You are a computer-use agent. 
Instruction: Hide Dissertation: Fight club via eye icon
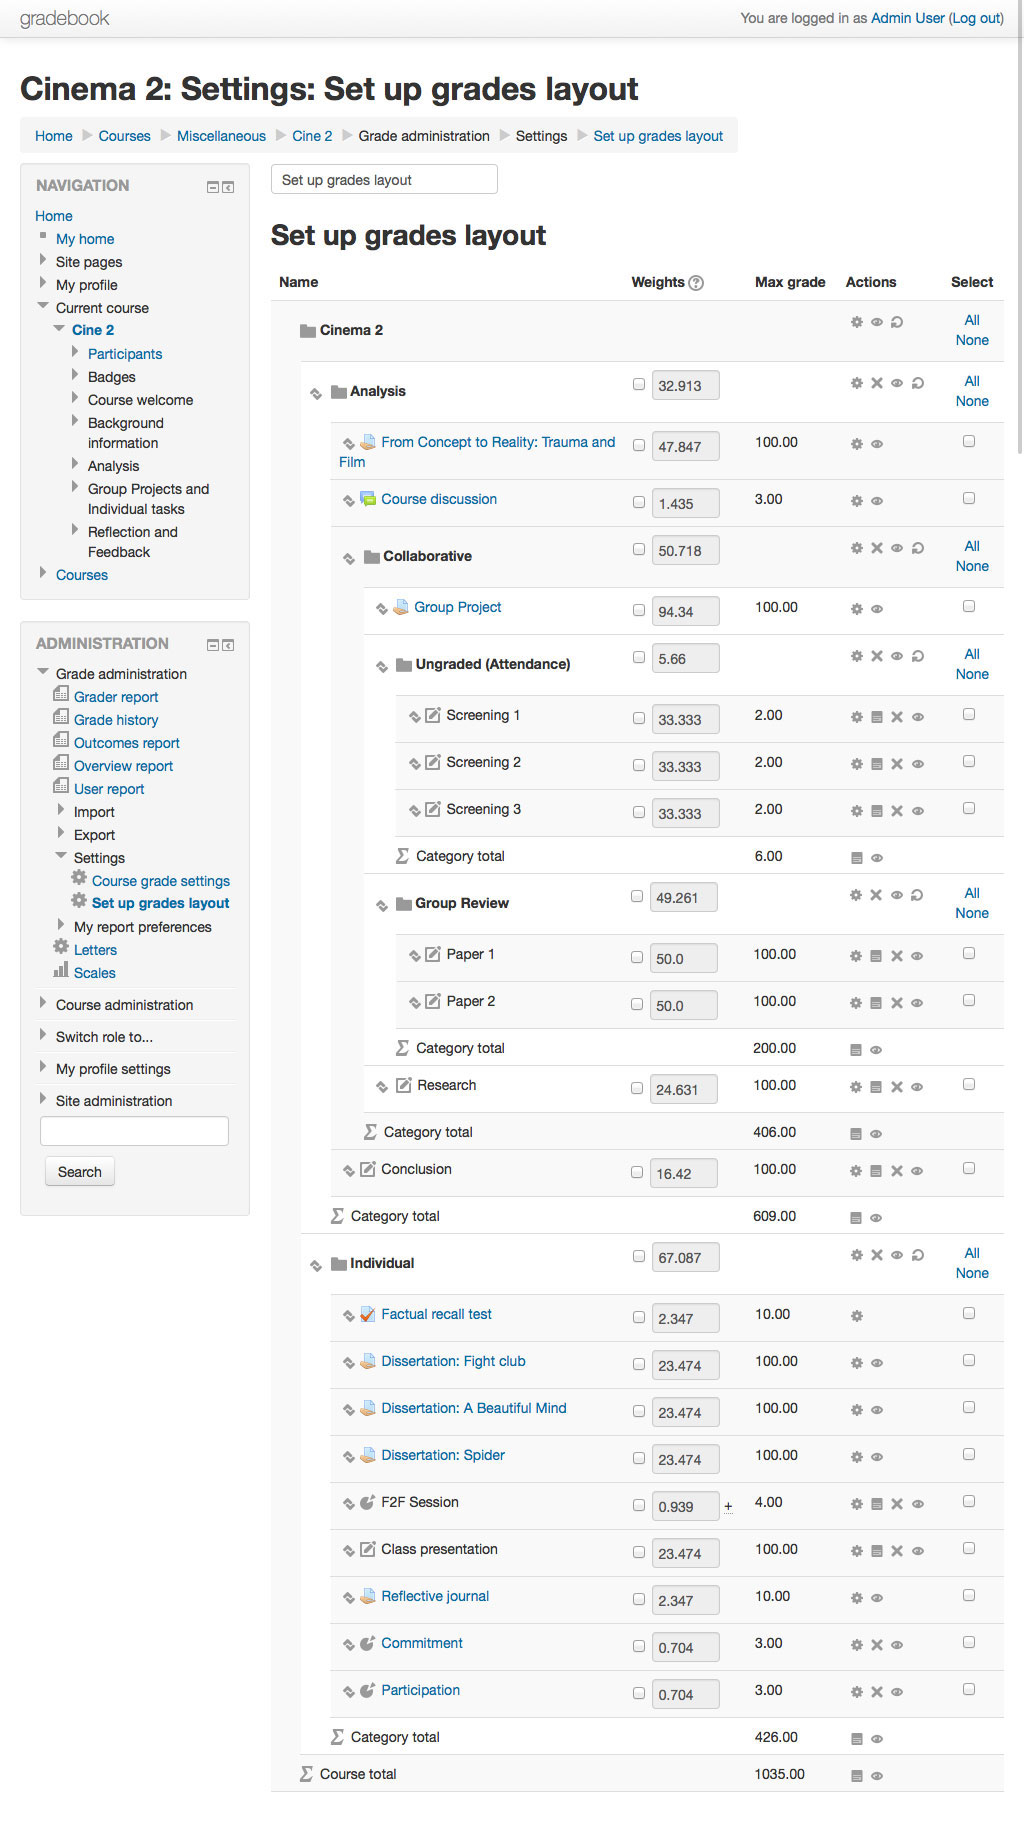[876, 1363]
